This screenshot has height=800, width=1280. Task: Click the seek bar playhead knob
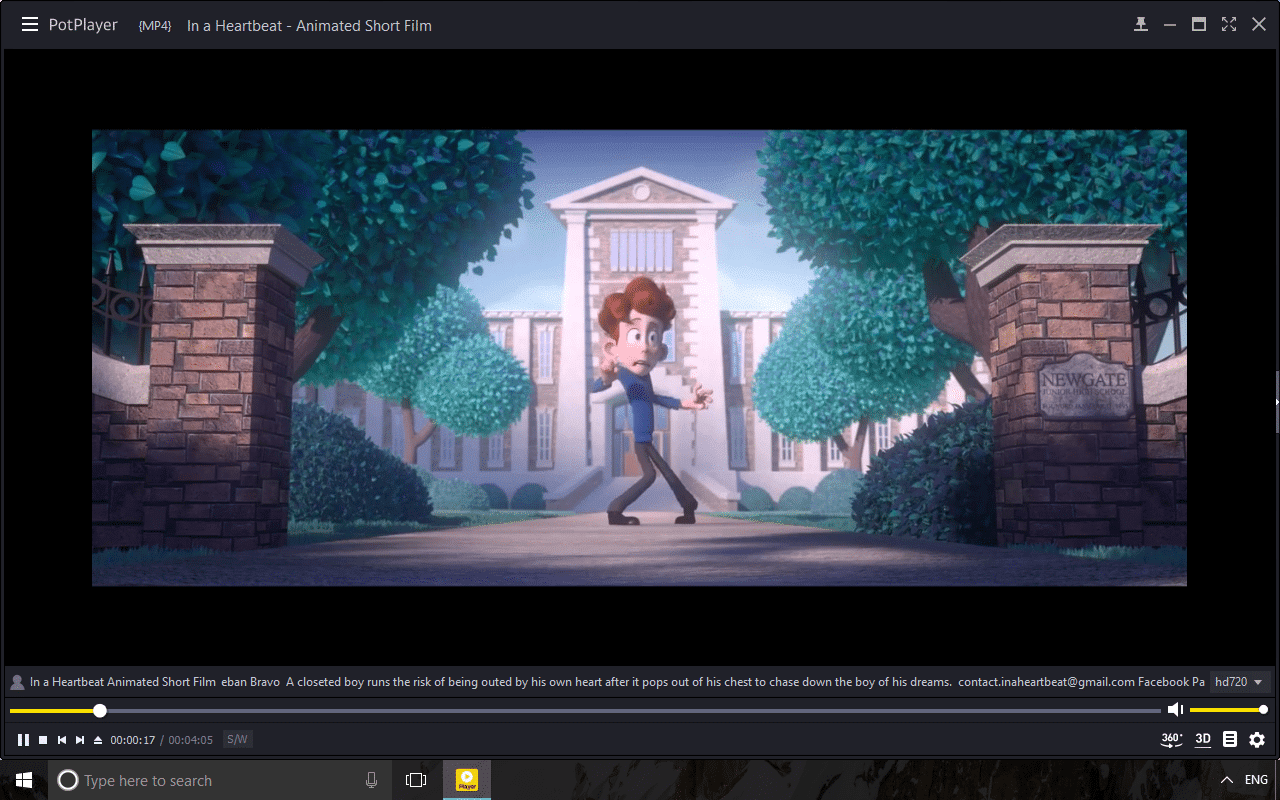100,711
